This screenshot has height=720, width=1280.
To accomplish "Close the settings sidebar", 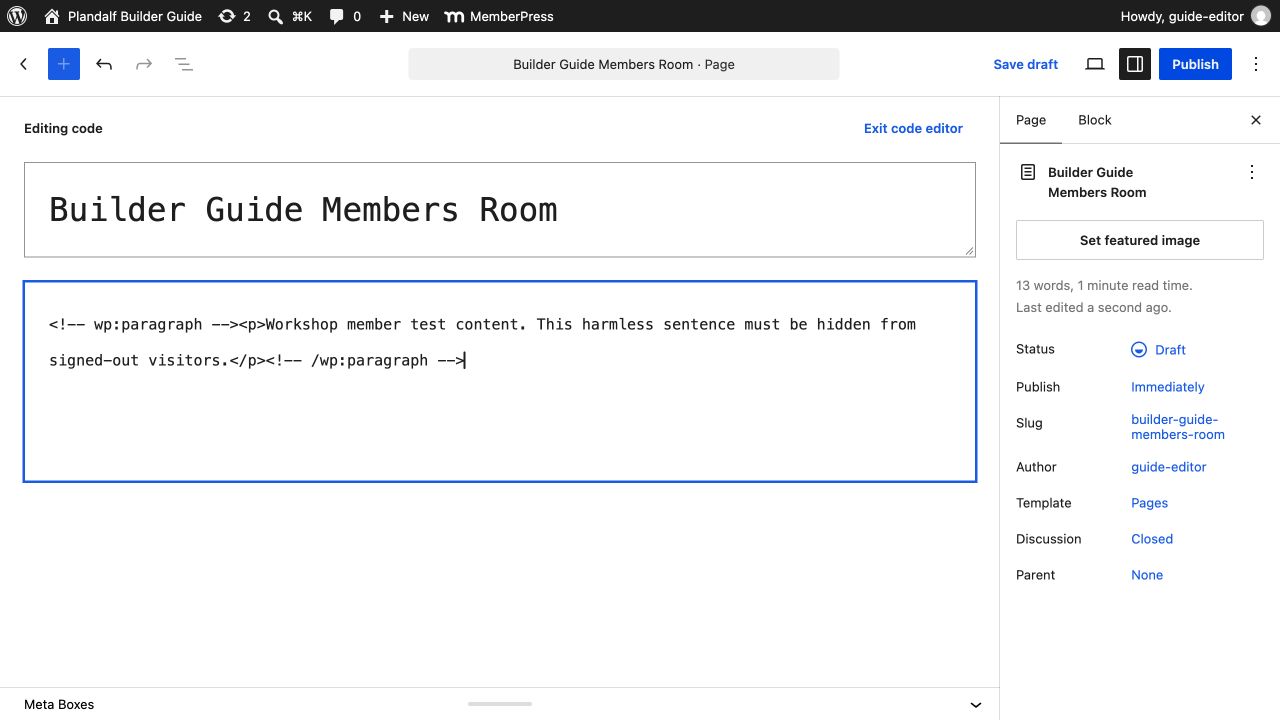I will 1256,120.
